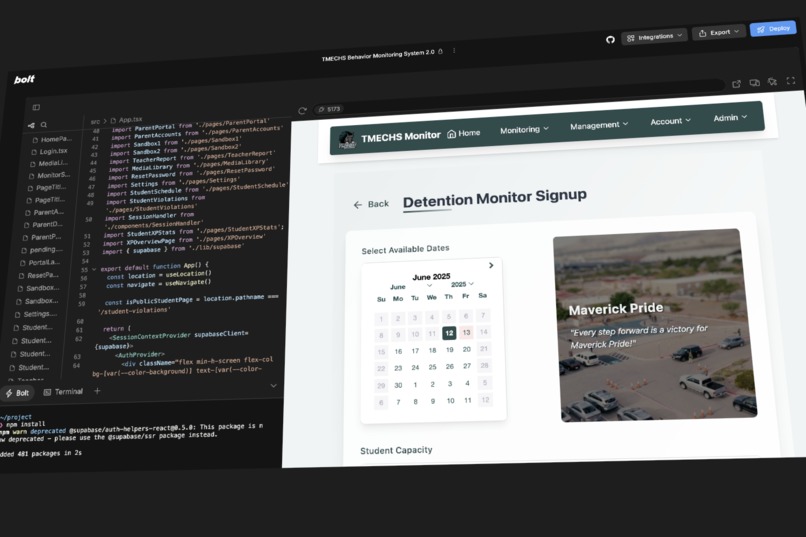
Task: Open the Export dropdown chevron
Action: [736, 31]
